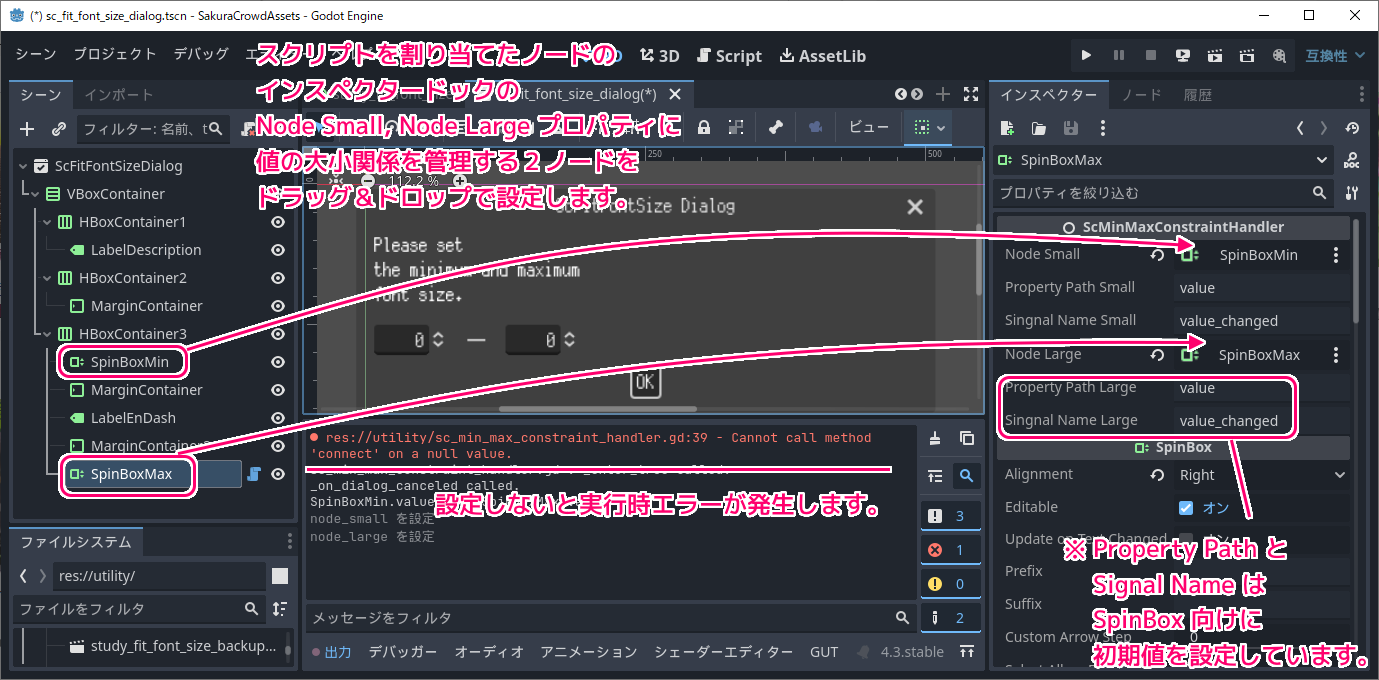The width and height of the screenshot is (1379, 680).
Task: Open script attached to SpinBoxMax
Action: pyautogui.click(x=254, y=474)
